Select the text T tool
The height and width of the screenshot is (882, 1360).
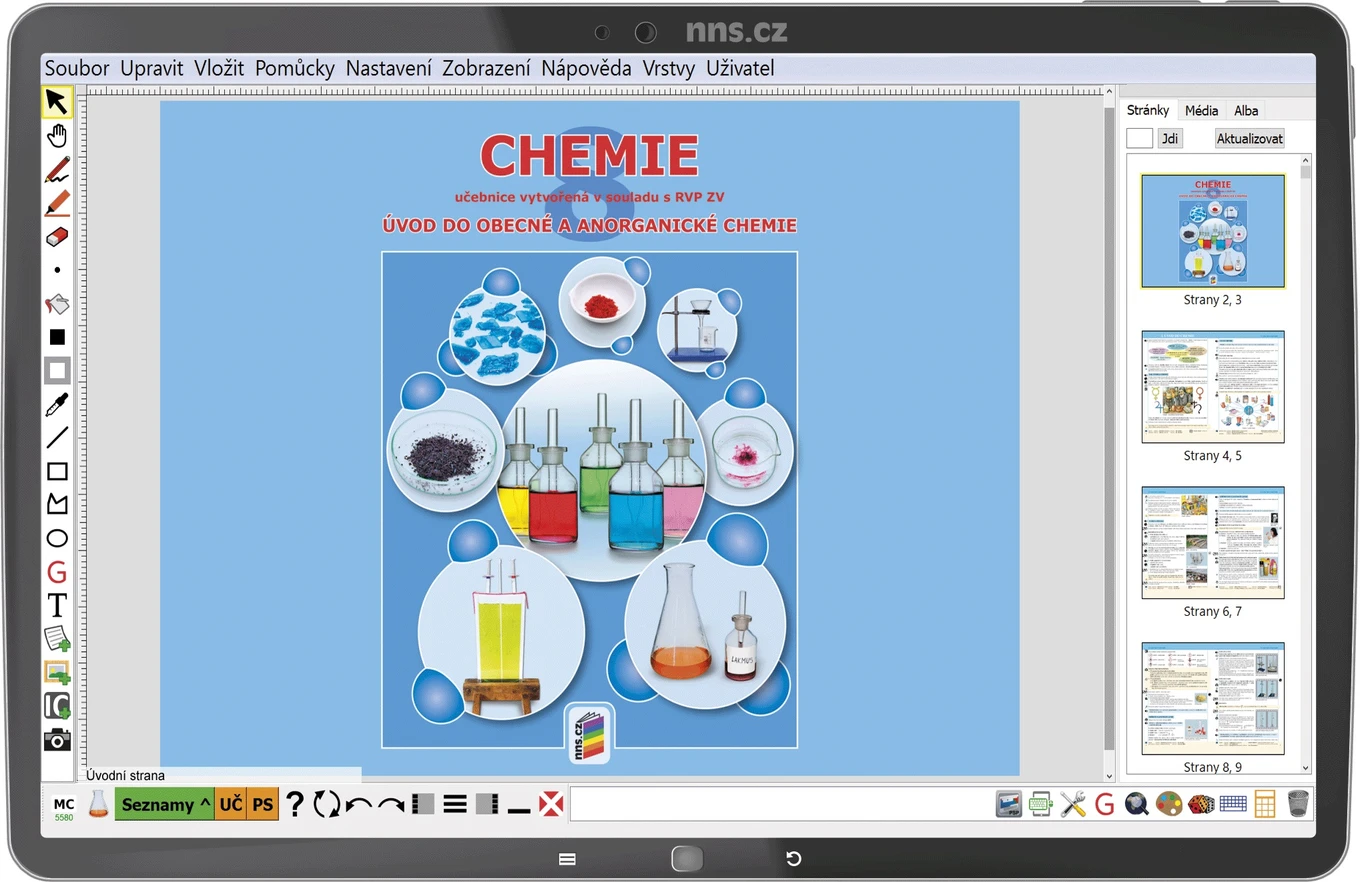(57, 605)
